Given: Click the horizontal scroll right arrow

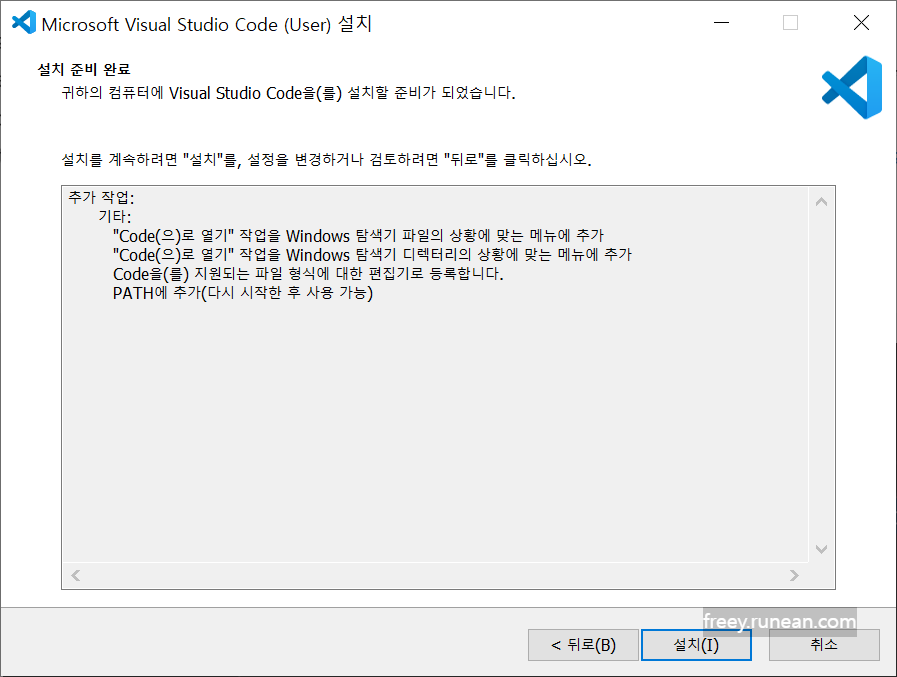Looking at the screenshot, I should [x=793, y=575].
